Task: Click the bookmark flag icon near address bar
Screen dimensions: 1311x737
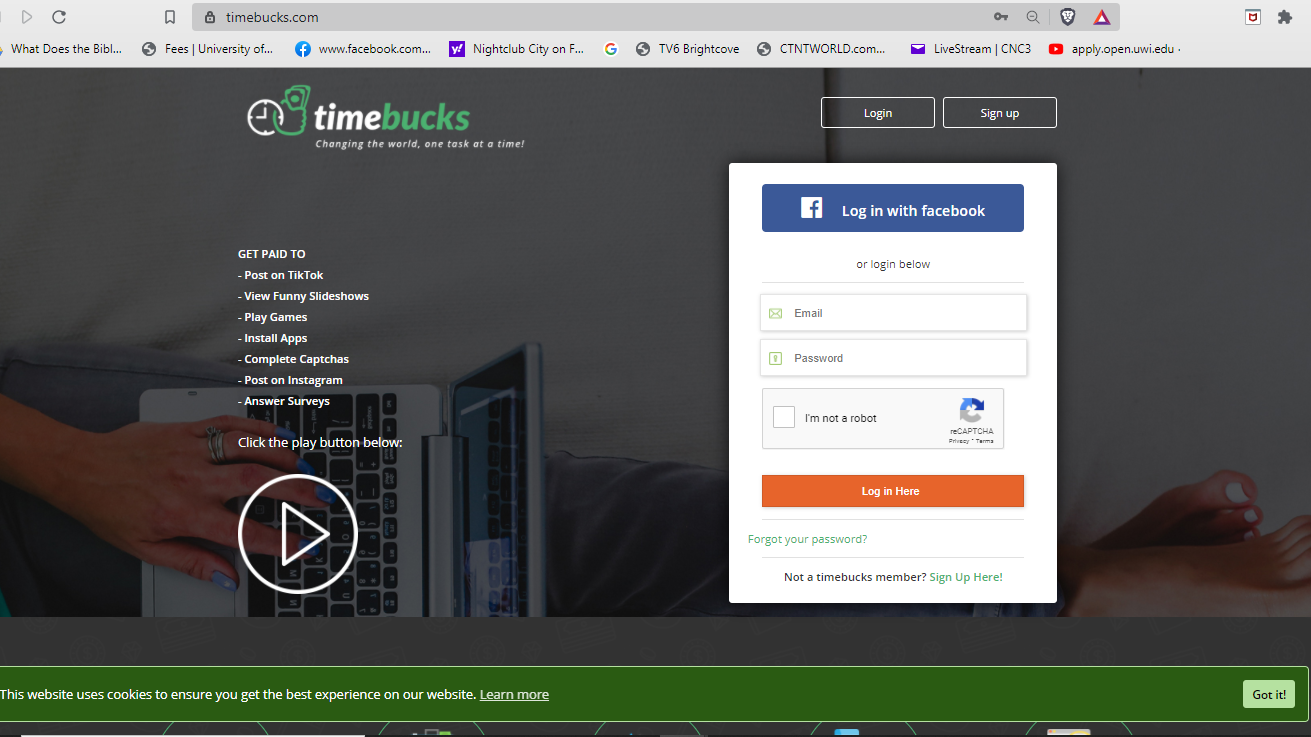Action: [x=169, y=17]
